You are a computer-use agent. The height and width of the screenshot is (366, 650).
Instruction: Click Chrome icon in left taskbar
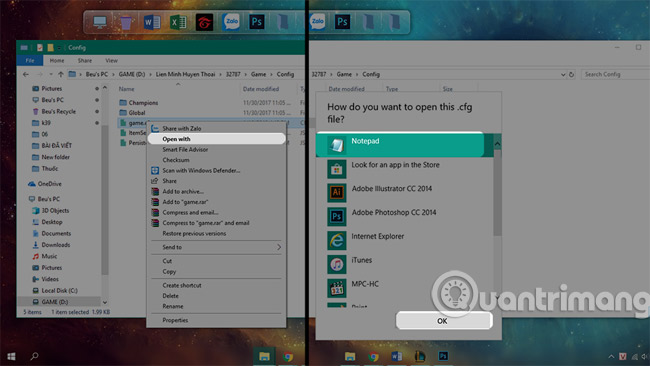(288, 356)
